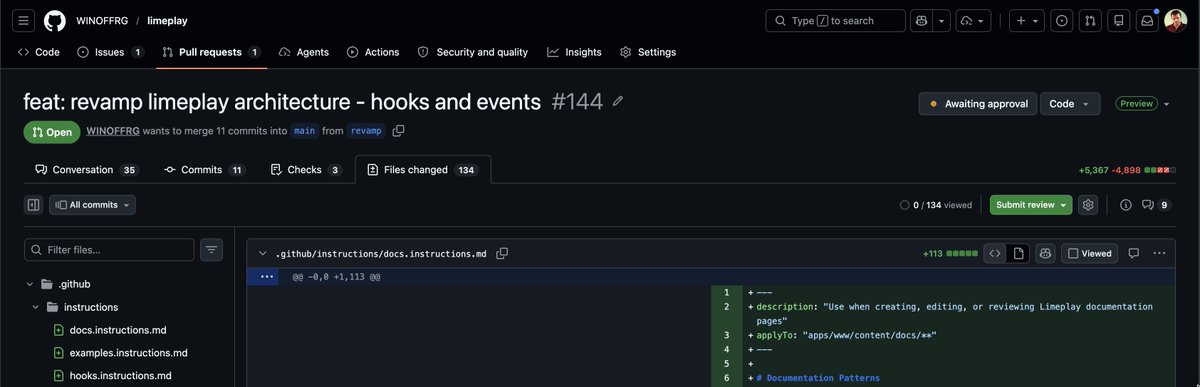
Task: Open the comments panel with 9 comments
Action: coord(1156,205)
